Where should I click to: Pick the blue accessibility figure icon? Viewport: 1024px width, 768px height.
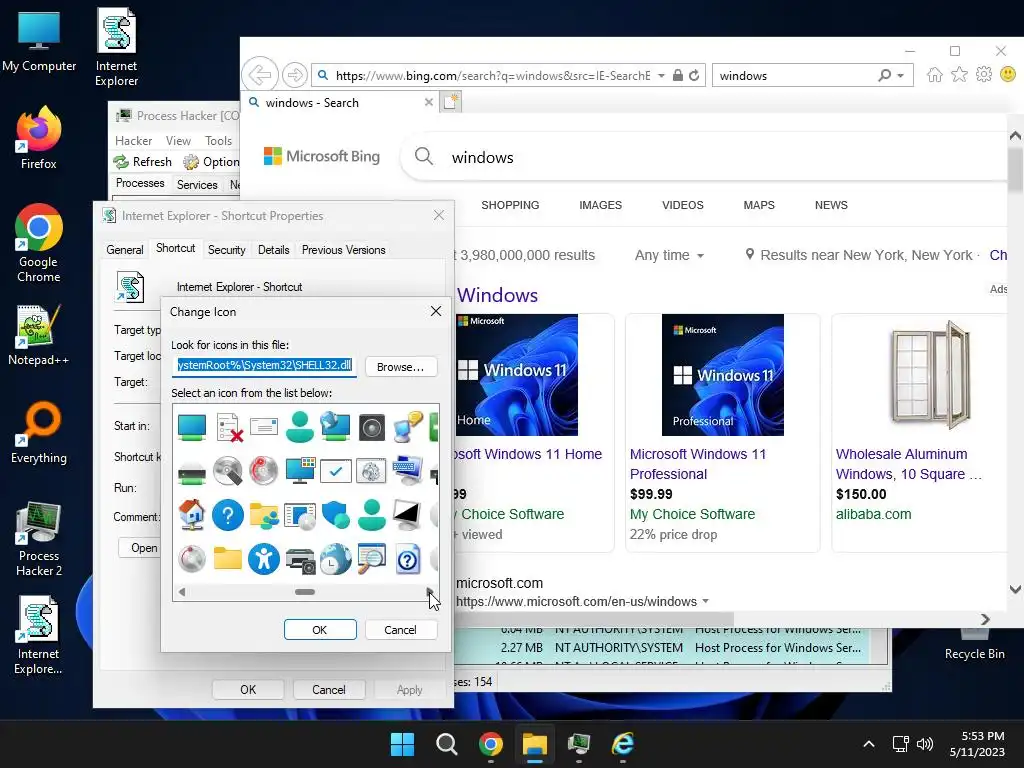[264, 559]
